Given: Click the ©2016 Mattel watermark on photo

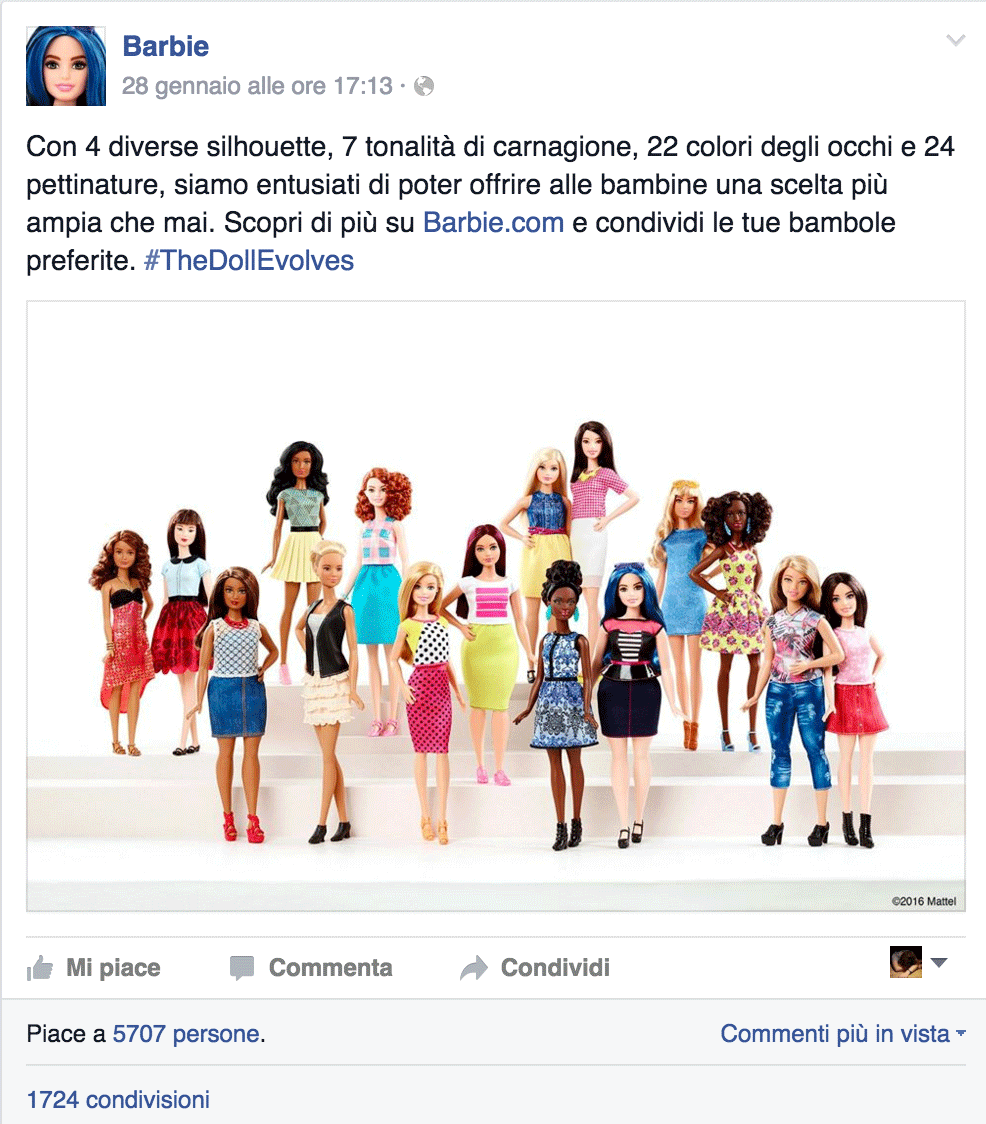Looking at the screenshot, I should tap(924, 901).
